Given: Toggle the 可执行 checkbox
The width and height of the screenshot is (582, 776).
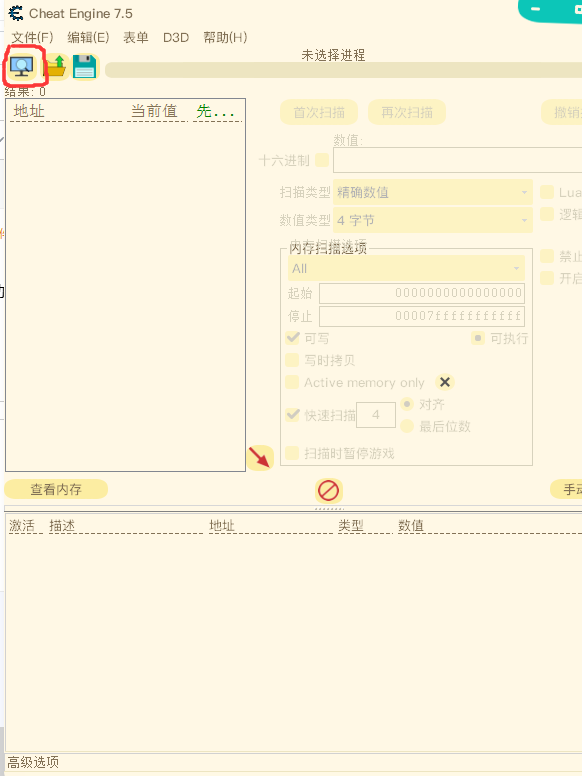Looking at the screenshot, I should pos(478,338).
